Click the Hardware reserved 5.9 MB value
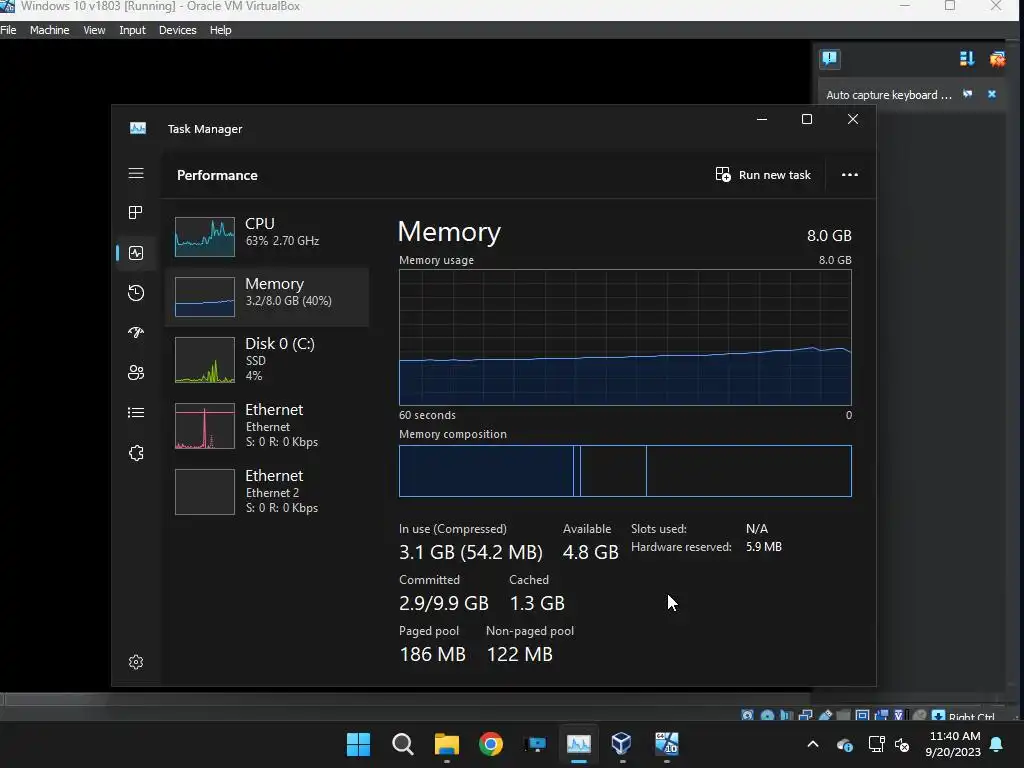Viewport: 1024px width, 768px height. pos(763,547)
